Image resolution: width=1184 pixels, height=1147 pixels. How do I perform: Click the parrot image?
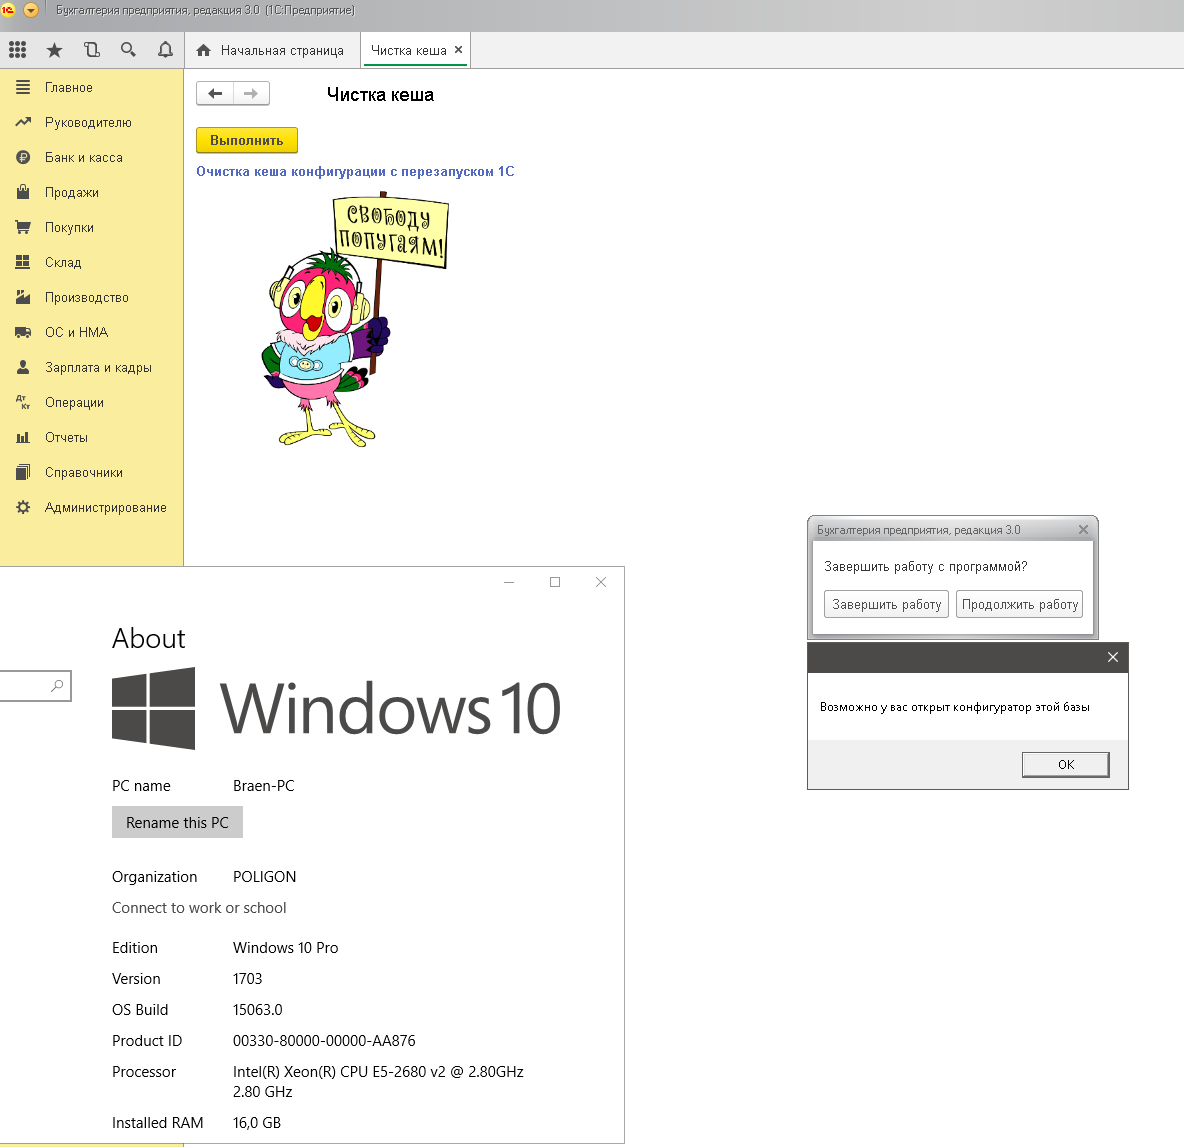pyautogui.click(x=354, y=319)
